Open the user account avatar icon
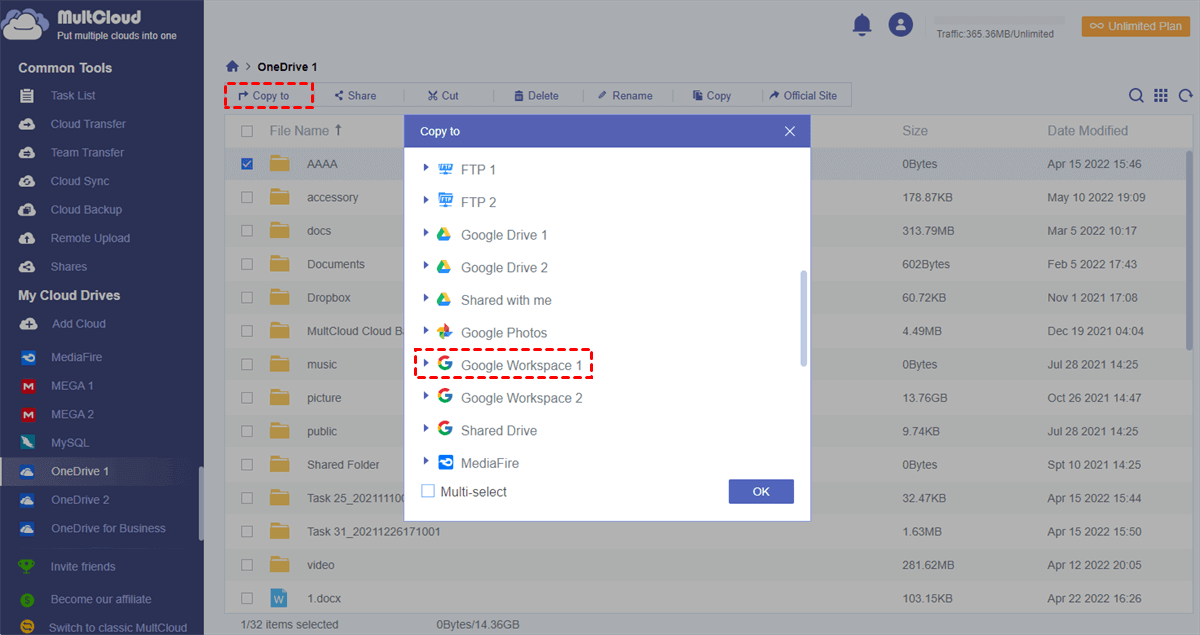The height and width of the screenshot is (635, 1200). coord(901,25)
